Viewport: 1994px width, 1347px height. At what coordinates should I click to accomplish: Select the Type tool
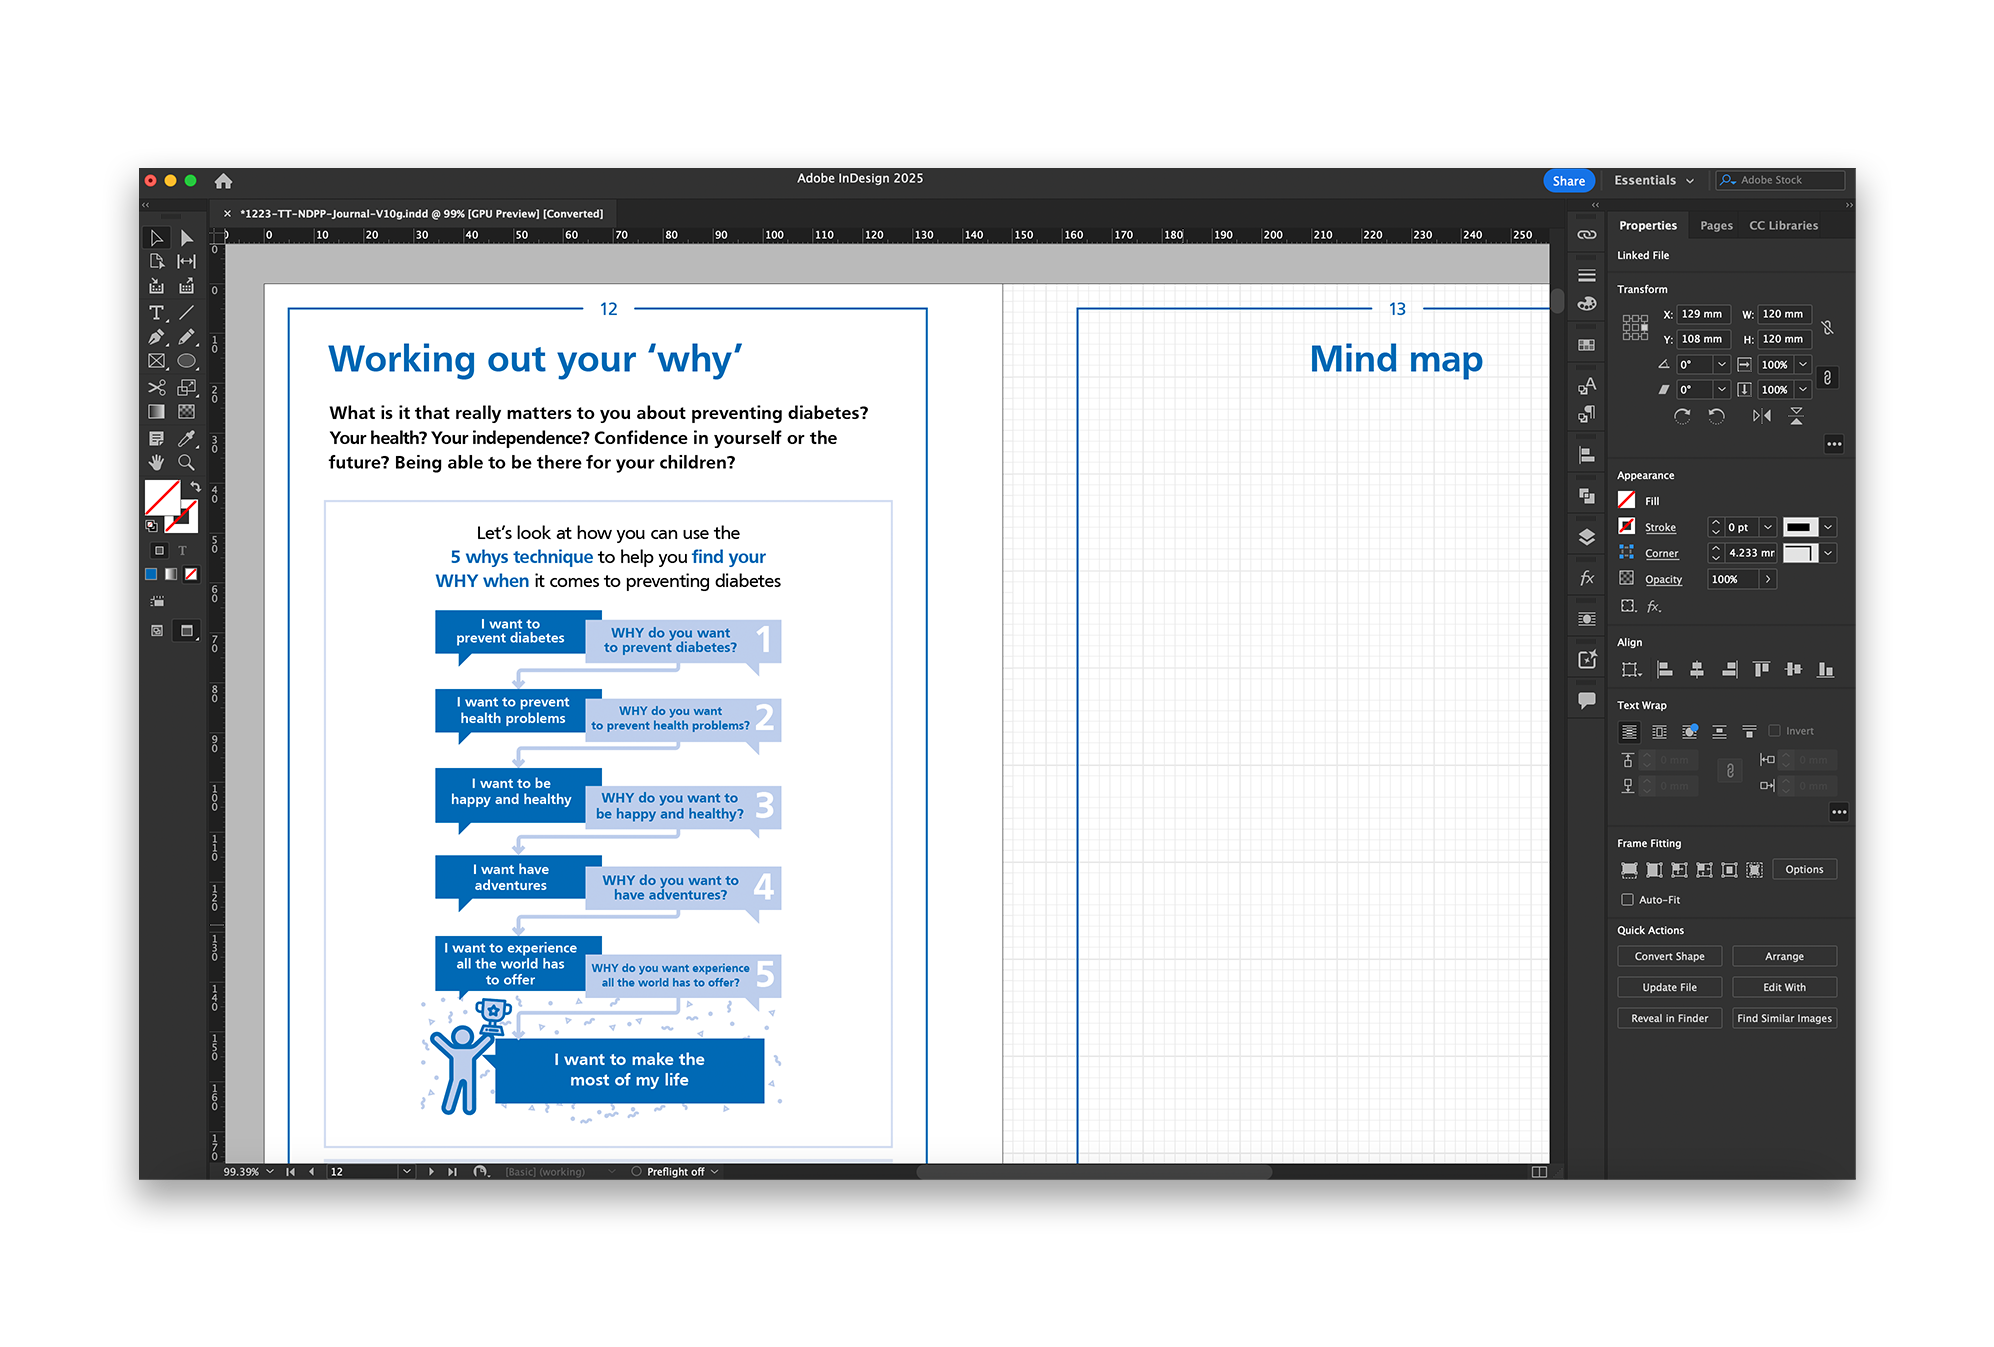pyautogui.click(x=156, y=313)
